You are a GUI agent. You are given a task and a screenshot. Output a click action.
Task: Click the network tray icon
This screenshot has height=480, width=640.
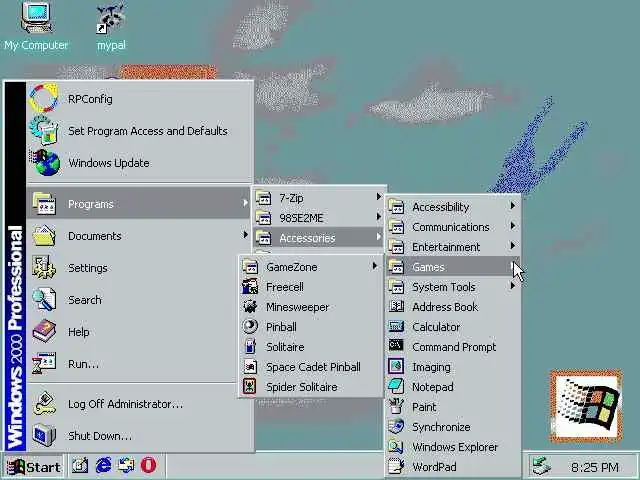tap(541, 466)
